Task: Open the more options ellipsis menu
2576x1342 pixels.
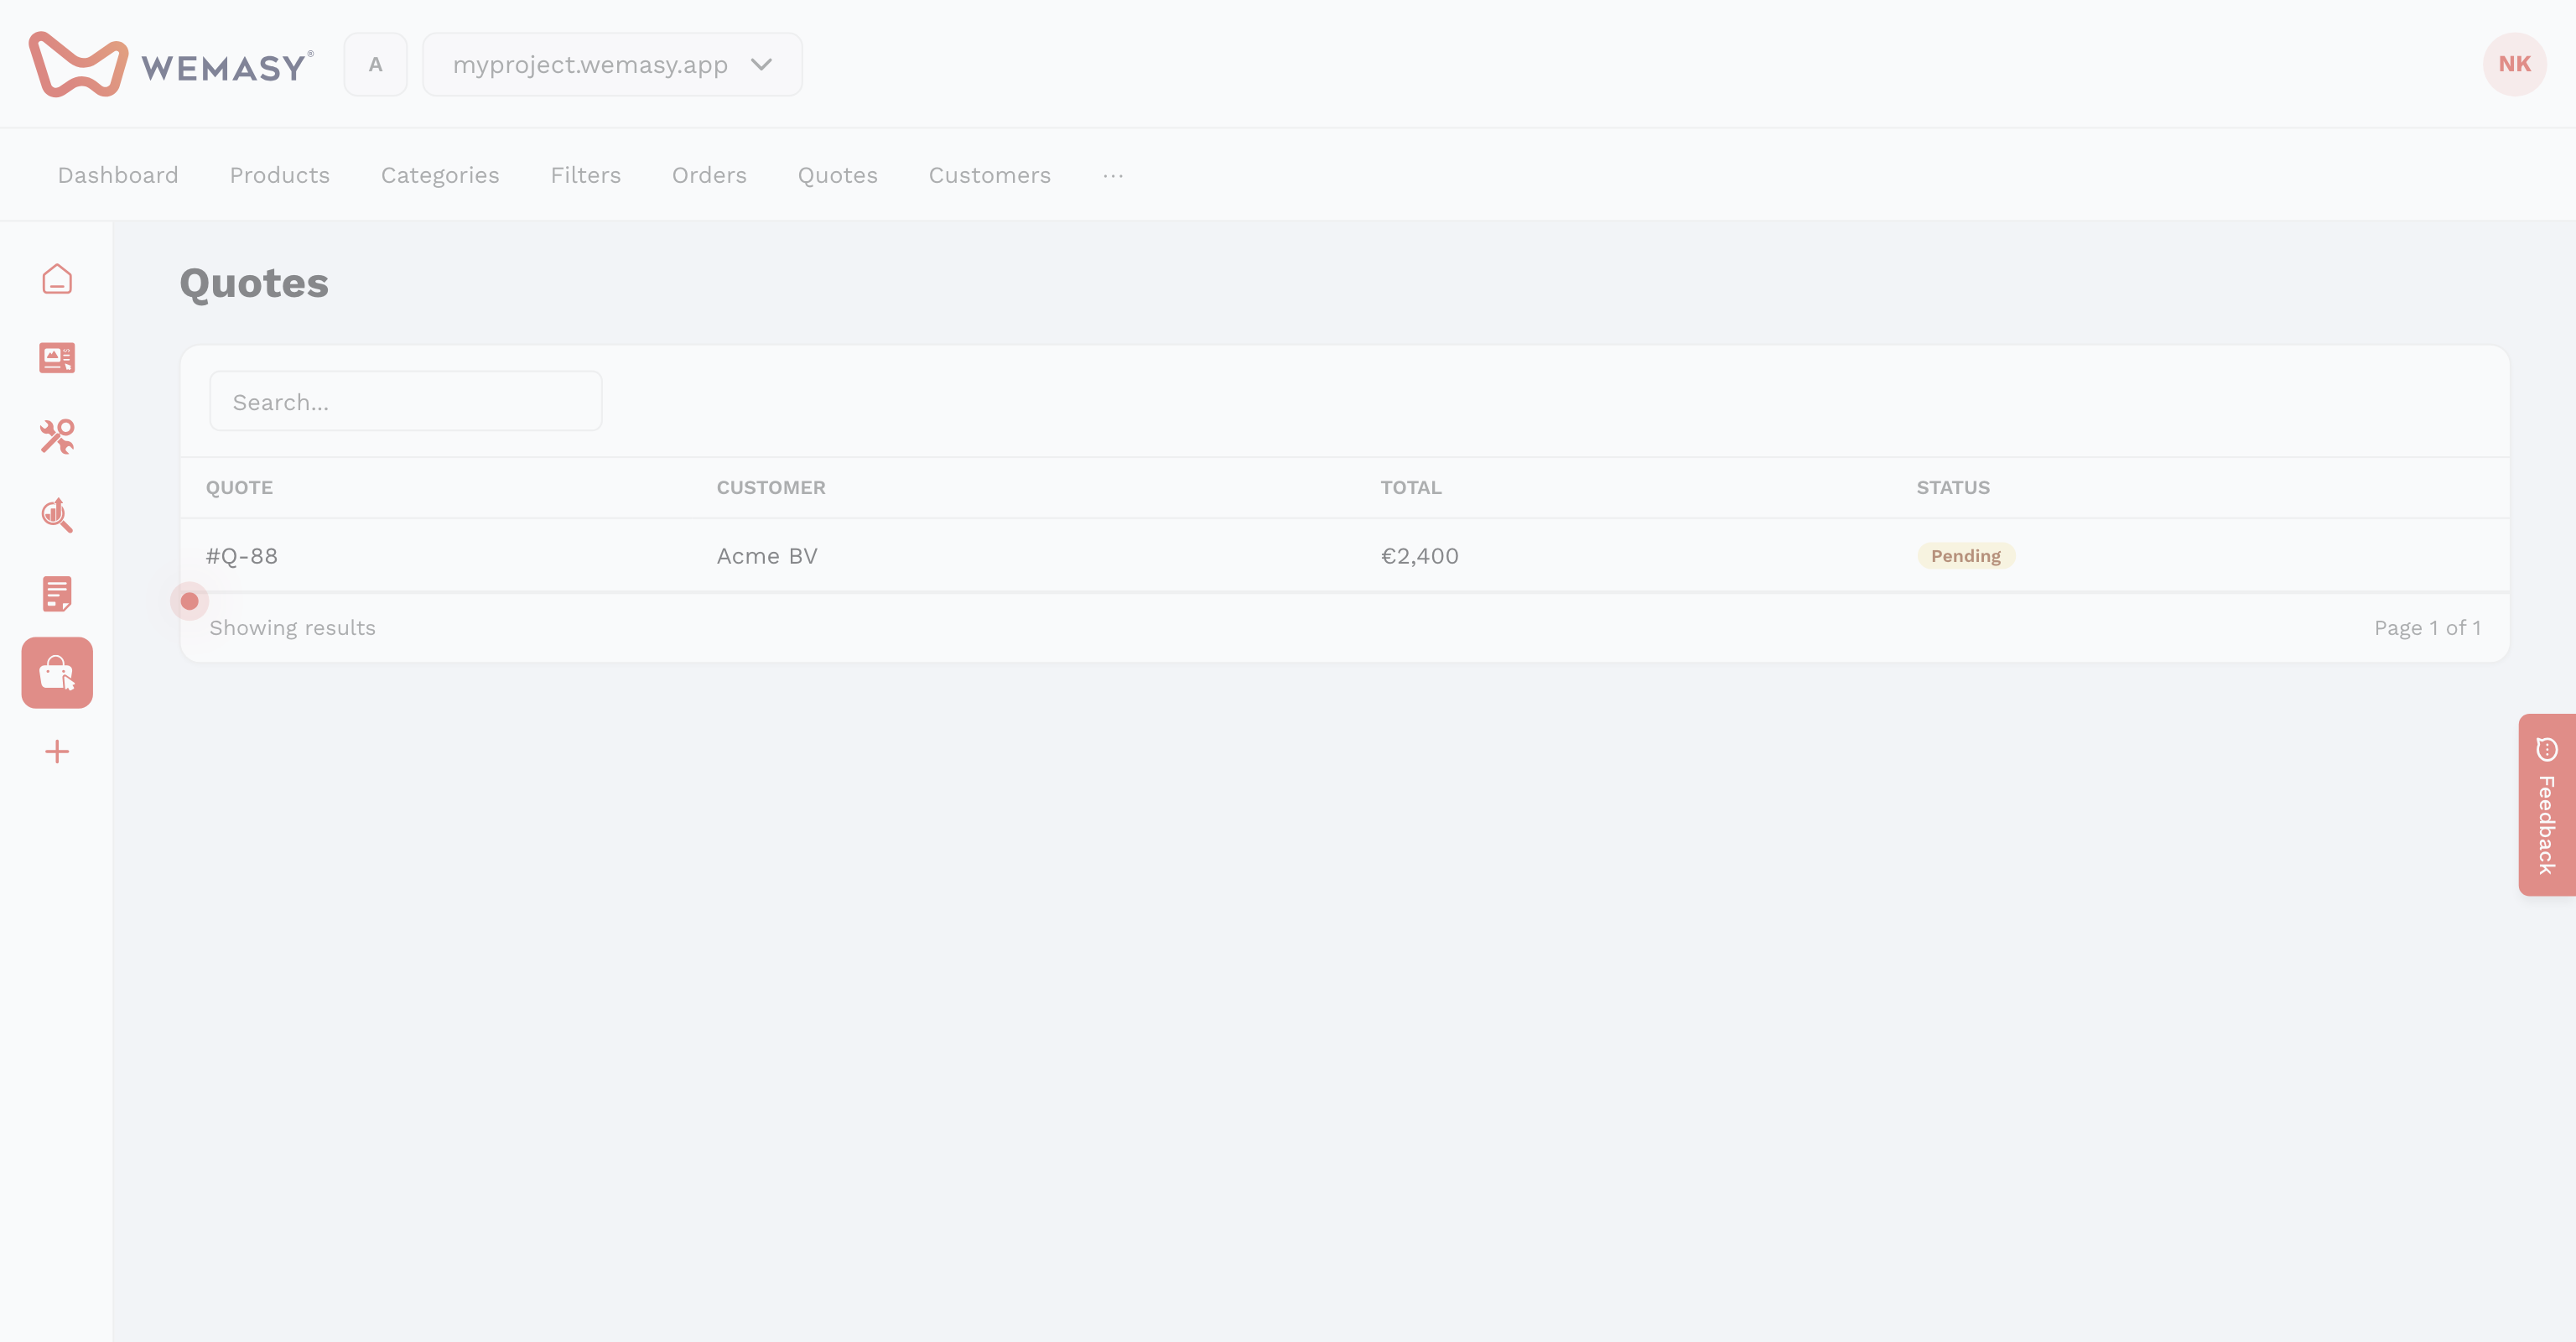Action: point(1113,175)
